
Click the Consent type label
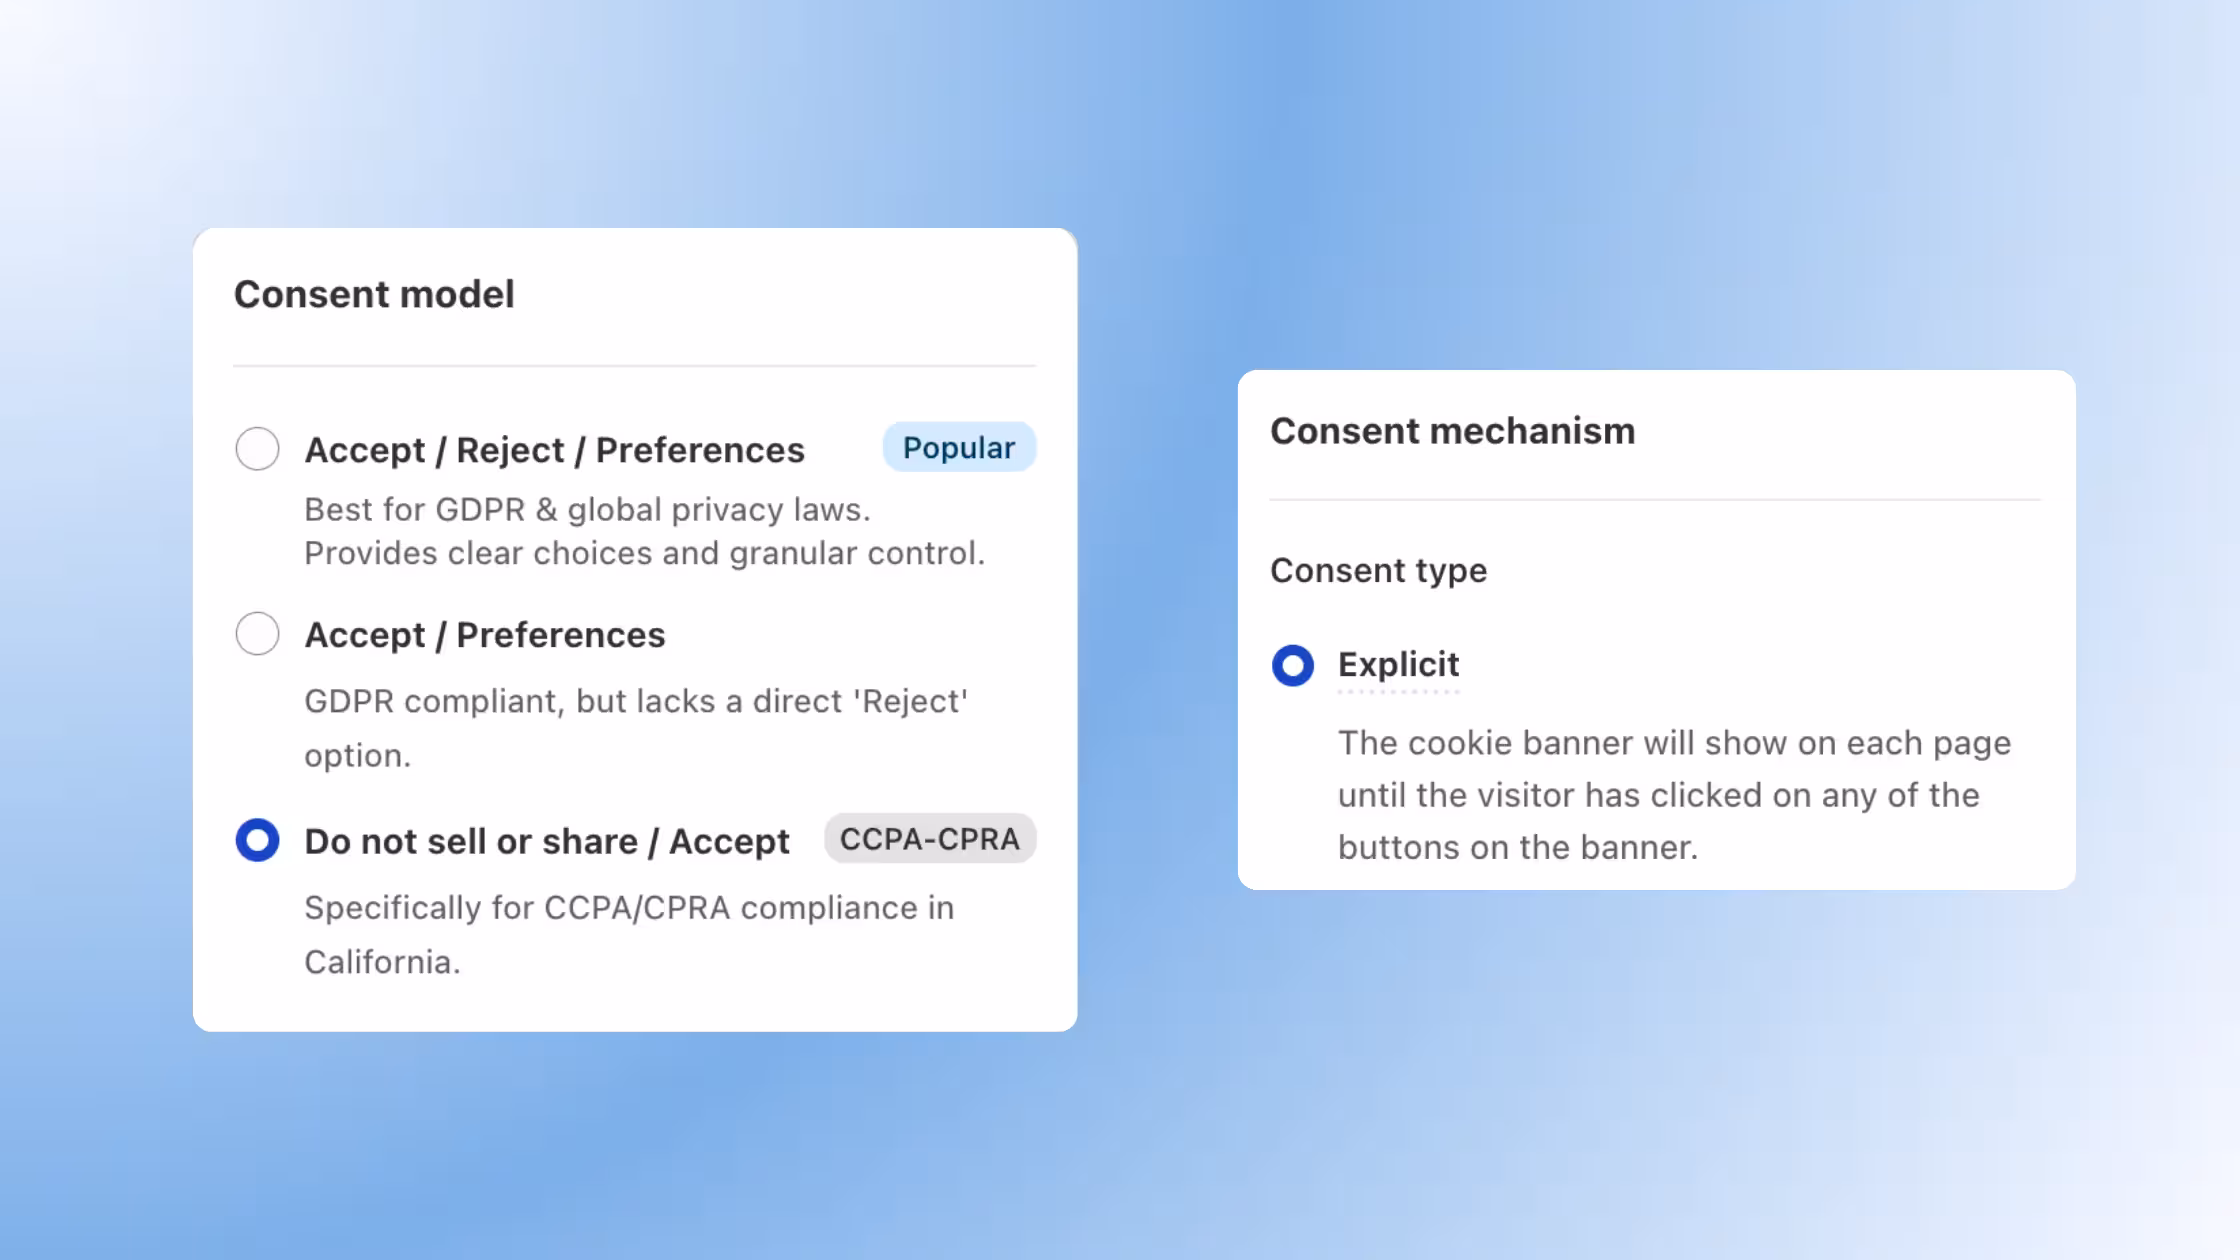[1378, 570]
